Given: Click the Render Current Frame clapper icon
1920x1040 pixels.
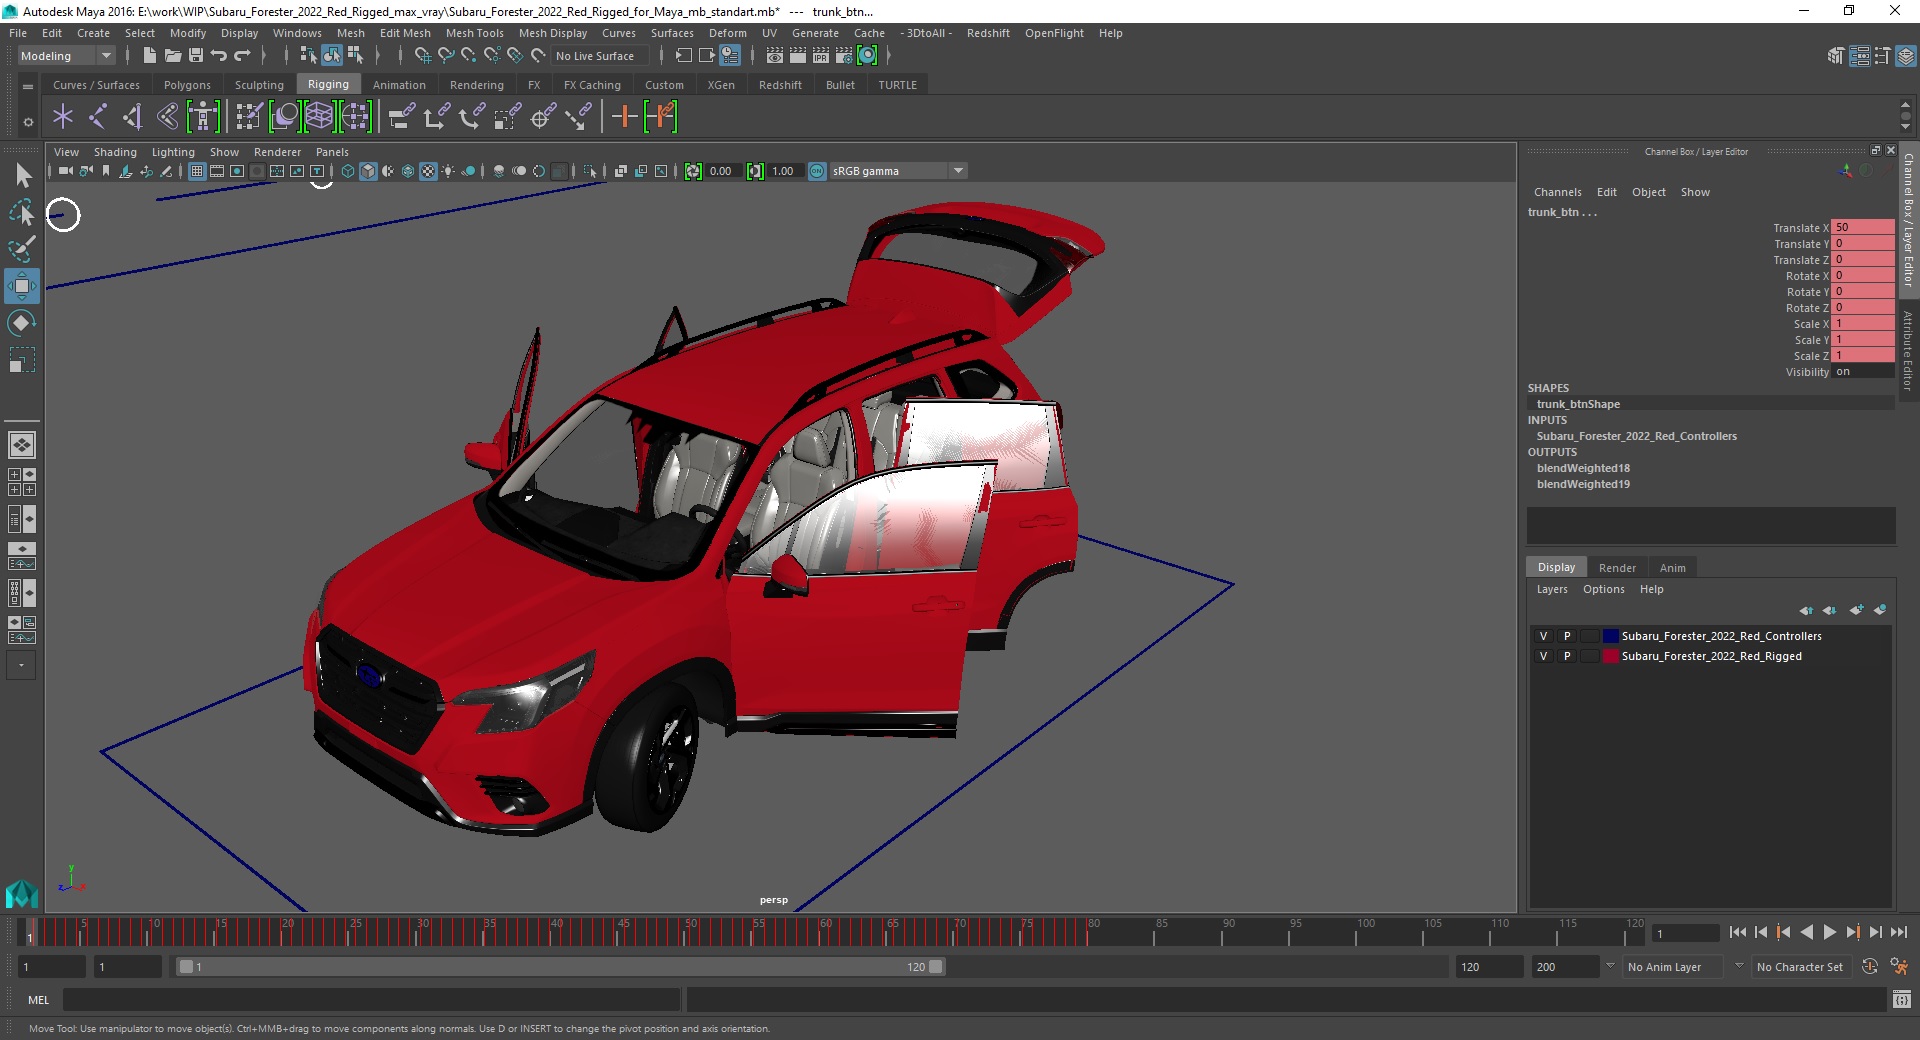Looking at the screenshot, I should coord(798,56).
